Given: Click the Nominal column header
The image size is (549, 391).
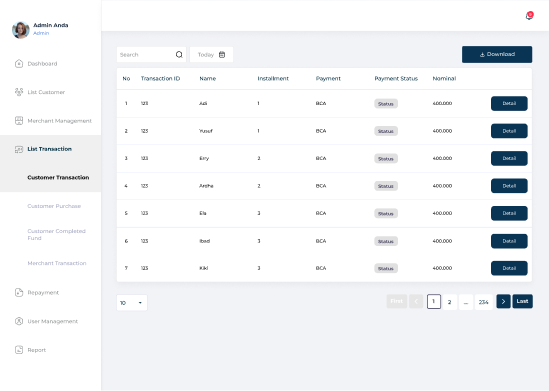Looking at the screenshot, I should pos(444,78).
